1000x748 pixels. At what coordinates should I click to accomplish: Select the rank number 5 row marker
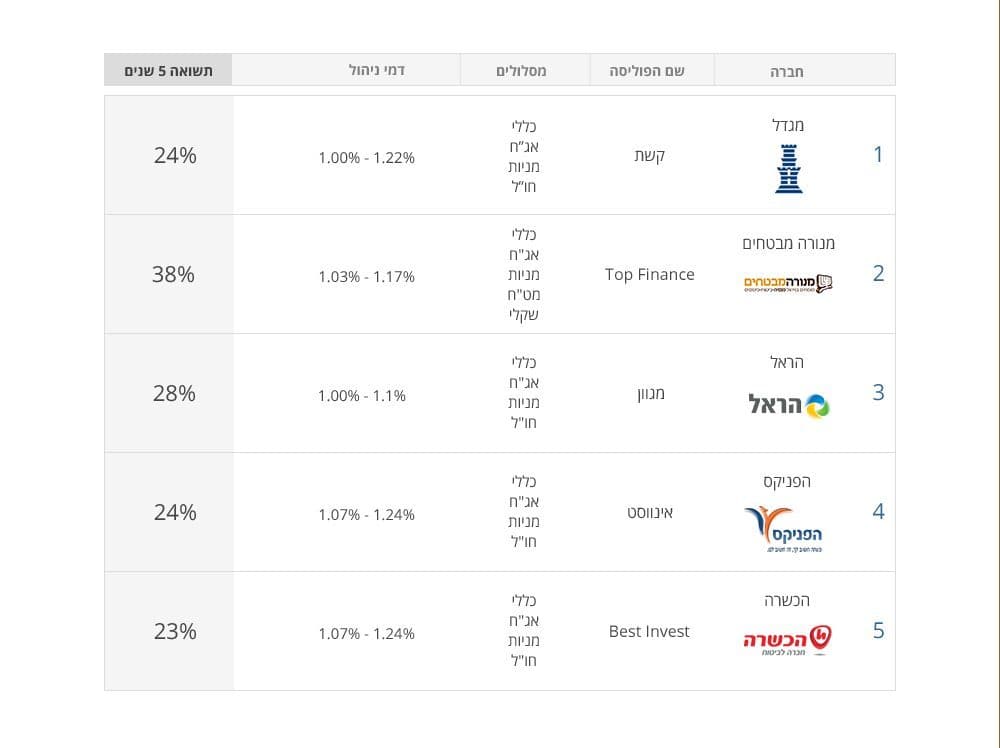(878, 631)
